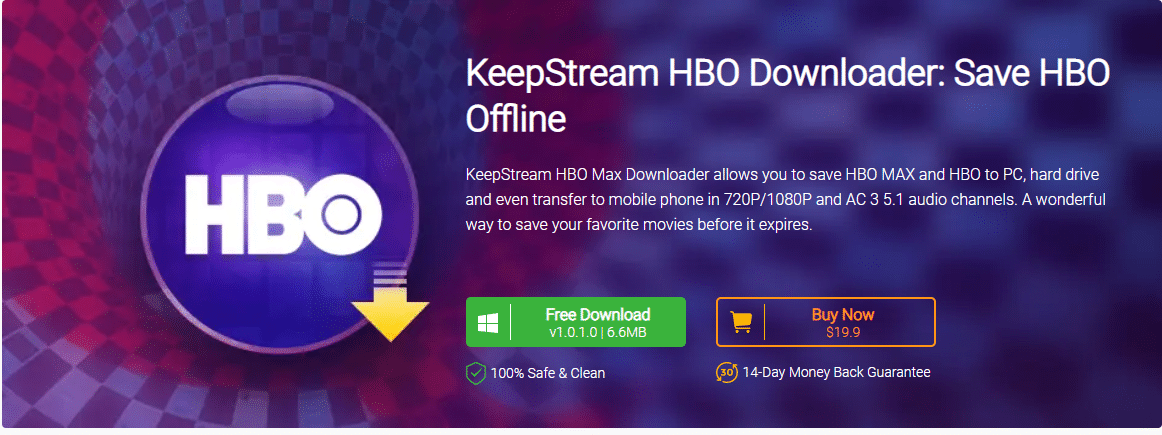Click the green shield checkmark icon
Viewport: 1162px width, 435px height.
click(x=475, y=373)
